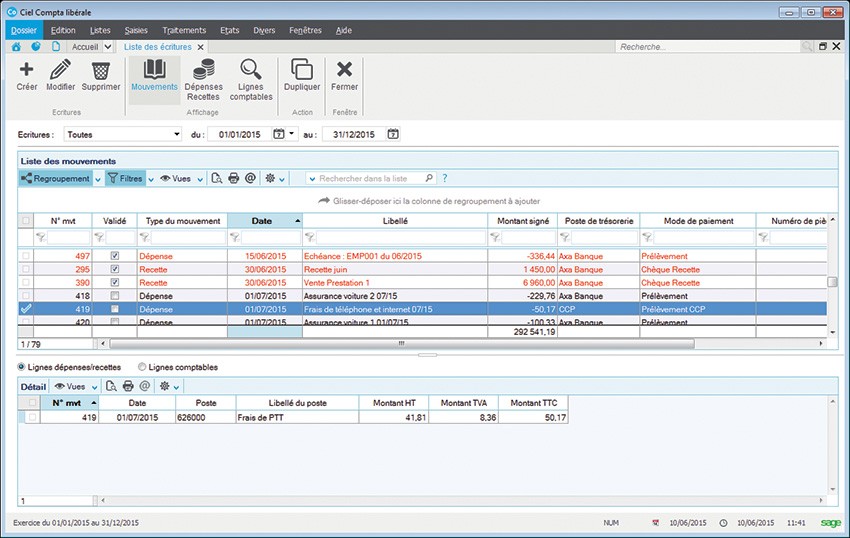The image size is (850, 538).
Task: Click the Créer plus icon
Action: tap(26, 69)
